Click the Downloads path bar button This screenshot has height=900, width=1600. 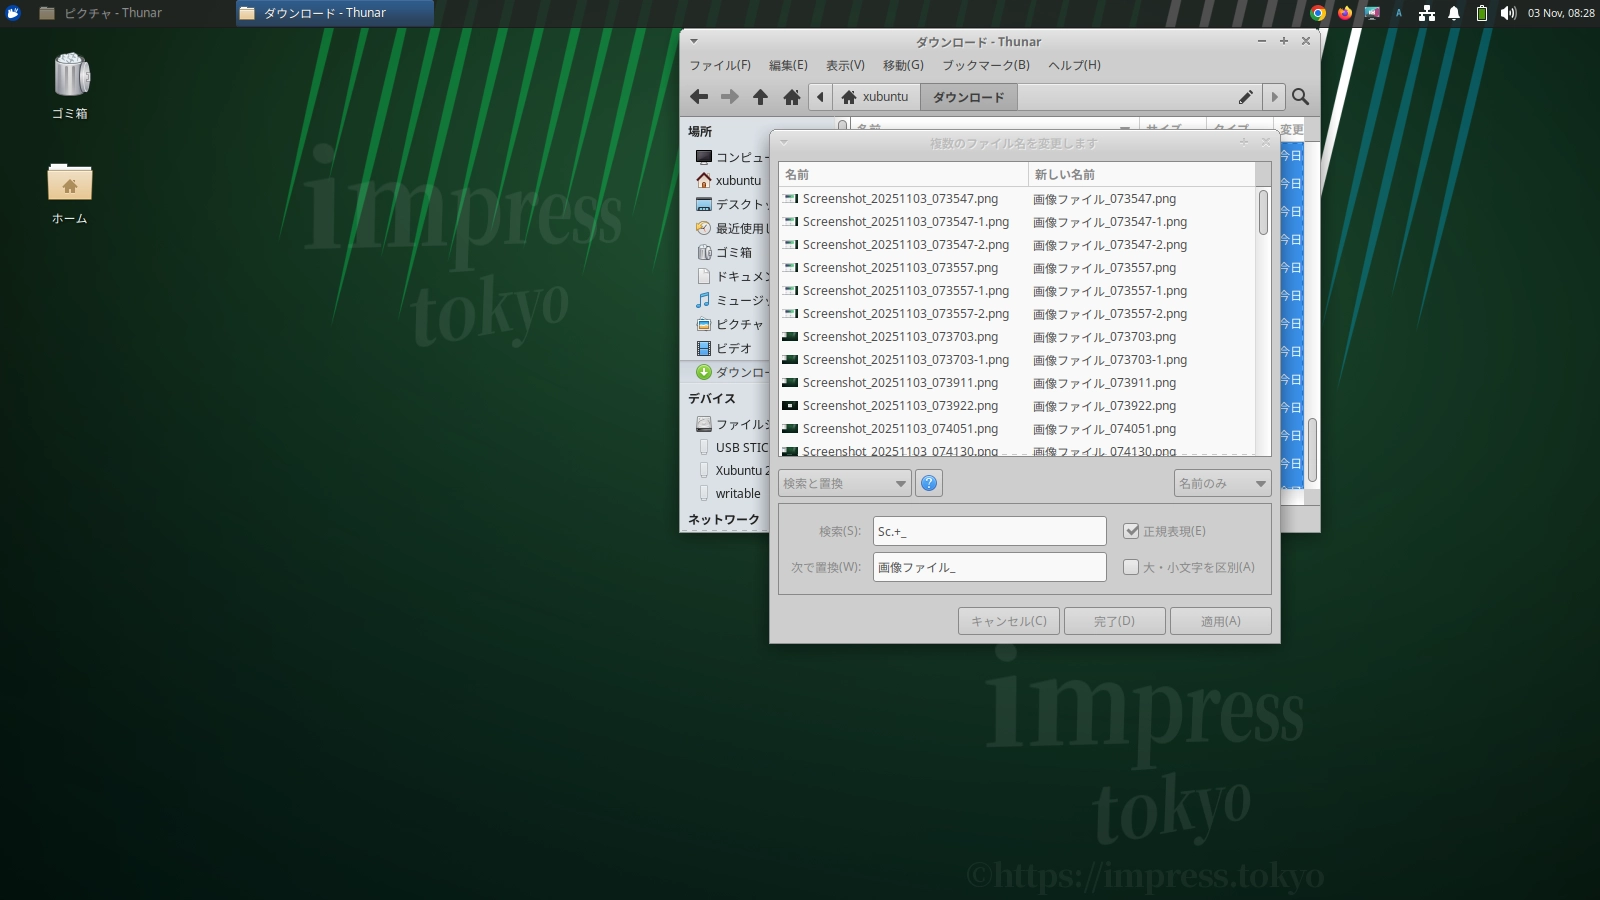click(x=969, y=97)
